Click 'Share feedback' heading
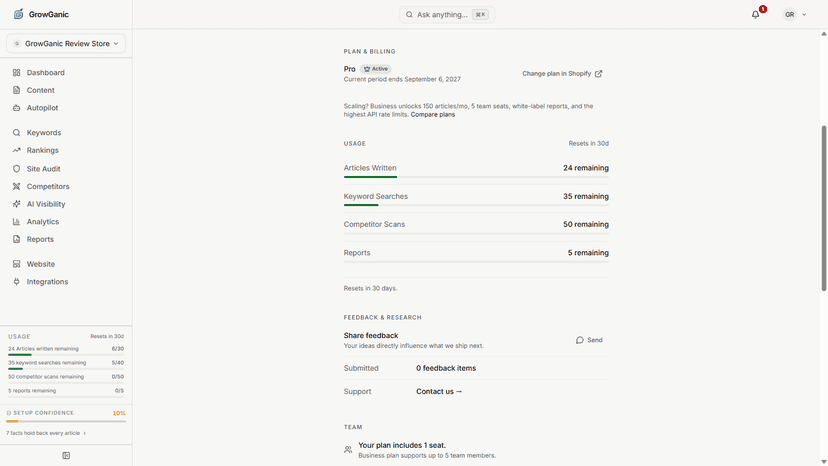The image size is (828, 466). tap(371, 335)
